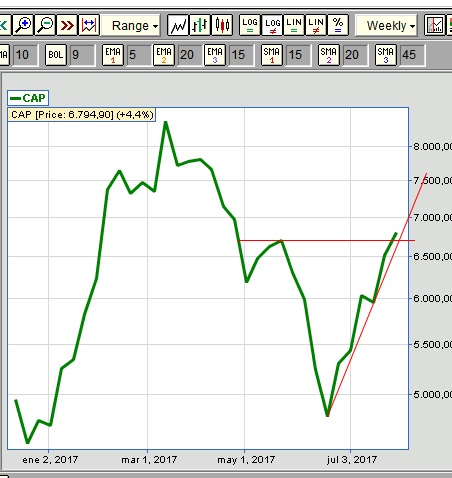The width and height of the screenshot is (452, 478).
Task: Open the Weekly period dropdown
Action: point(387,25)
